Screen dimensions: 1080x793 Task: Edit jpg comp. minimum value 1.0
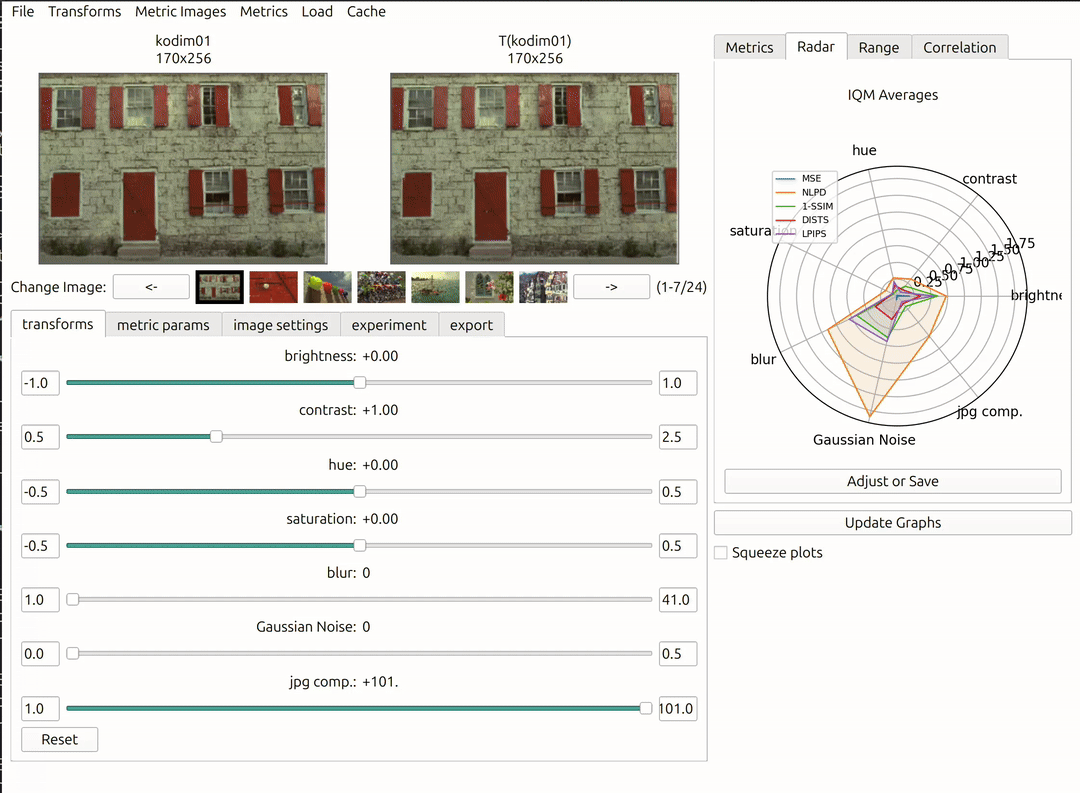(40, 708)
